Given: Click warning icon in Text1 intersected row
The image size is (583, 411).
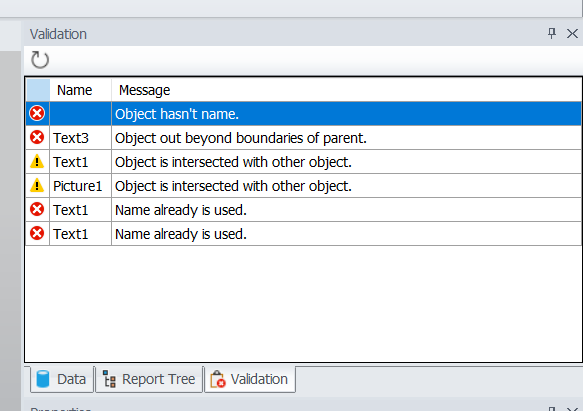Looking at the screenshot, I should pos(37,161).
